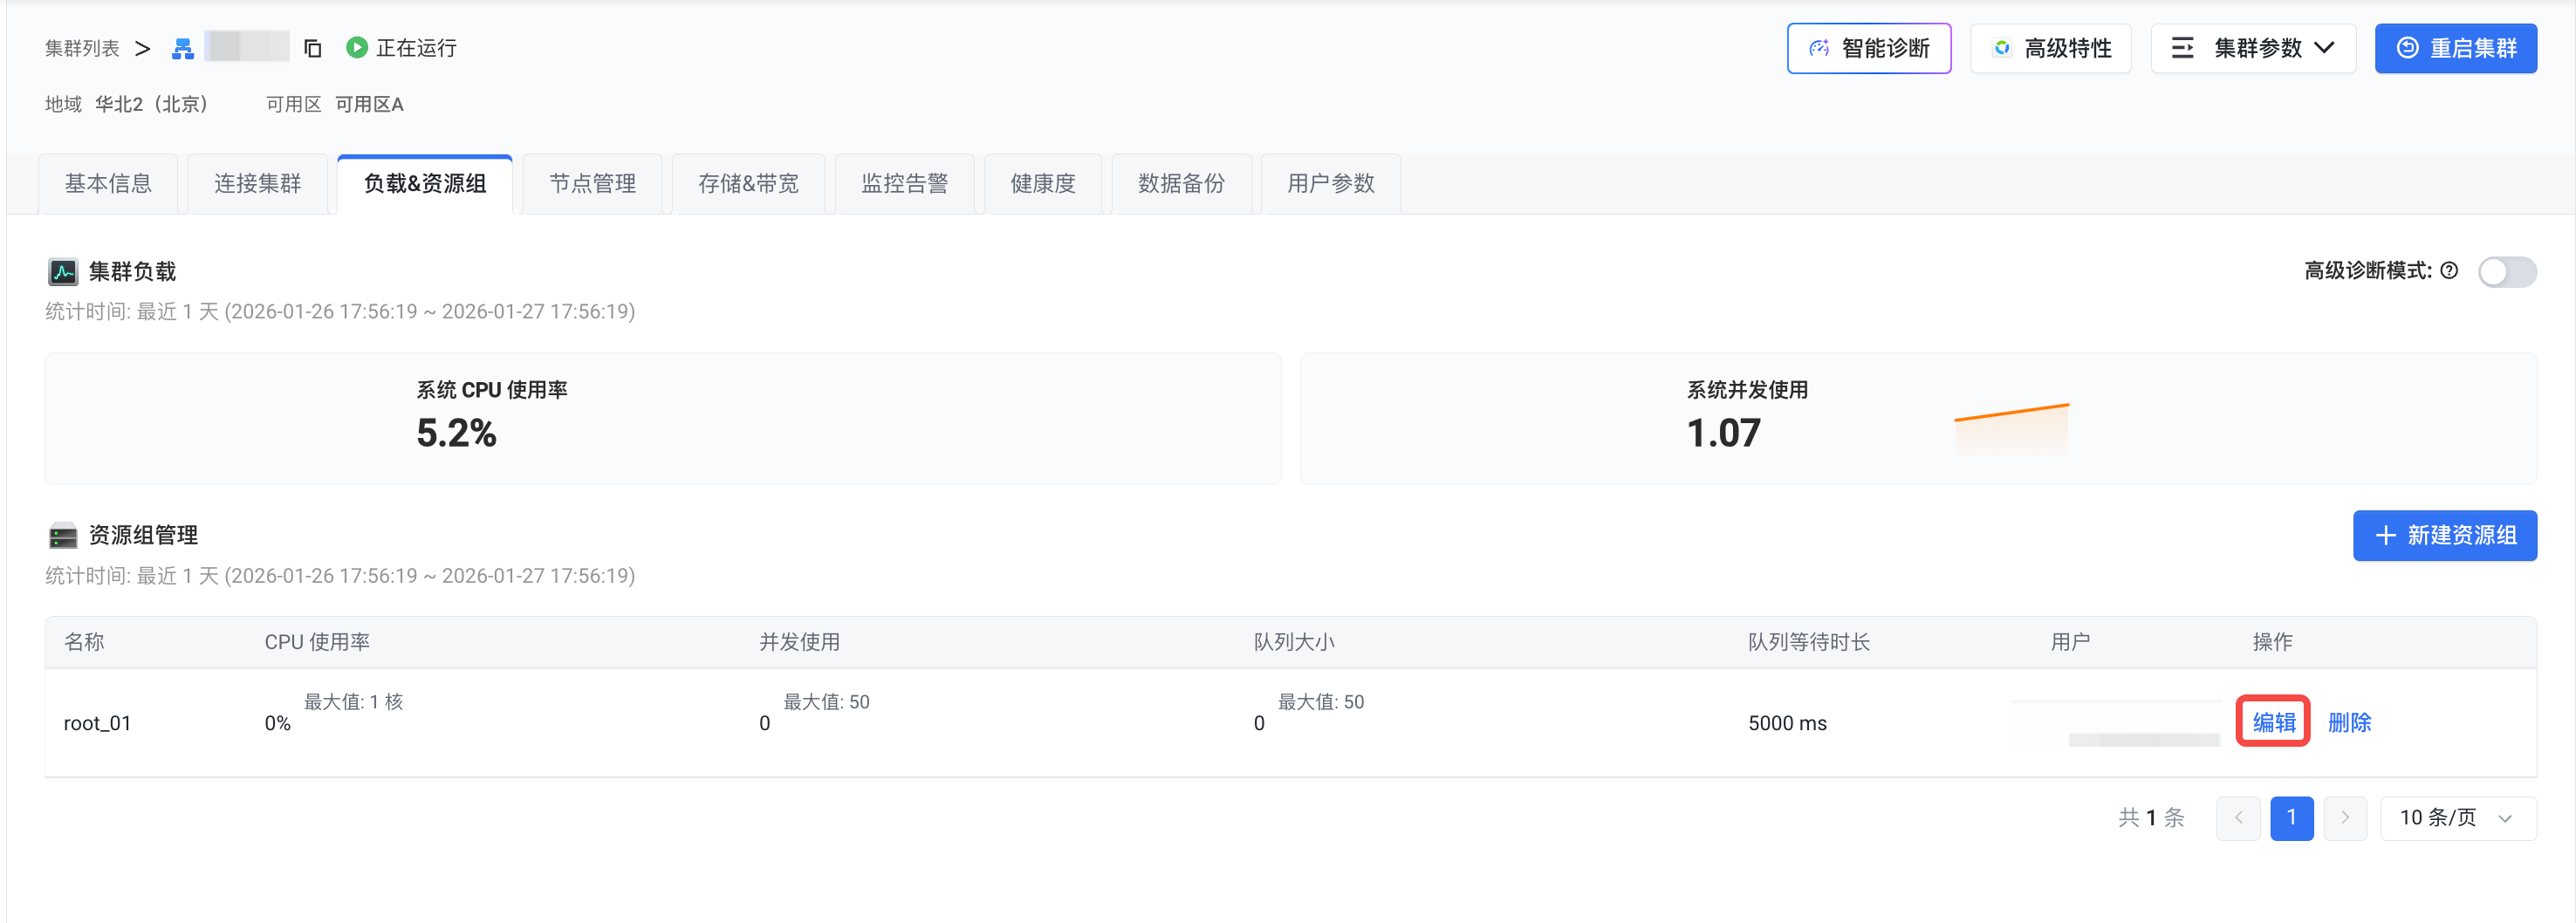Click 集群列表 breadcrumb link
2576x923 pixels.
coord(82,48)
